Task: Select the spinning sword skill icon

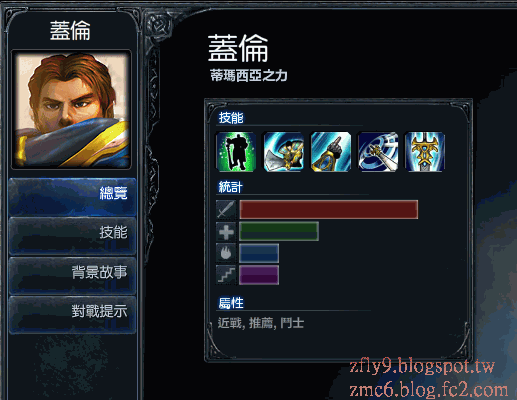Action: point(378,152)
